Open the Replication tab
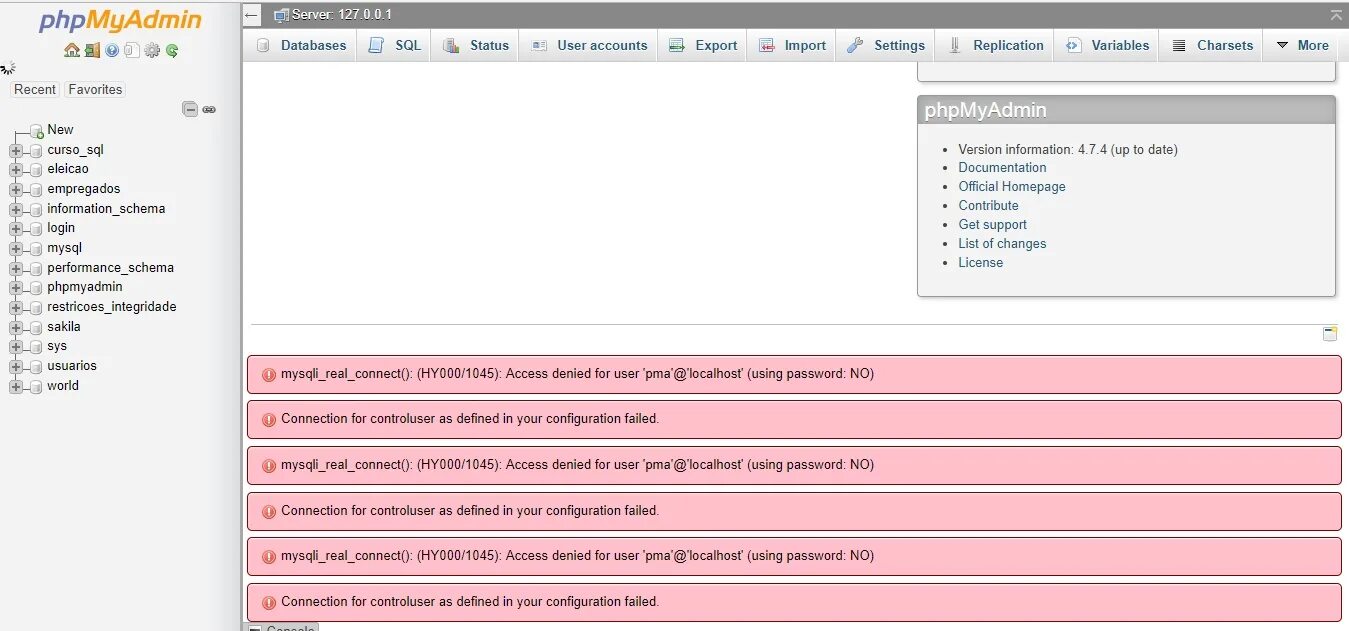Viewport: 1349px width, 631px height. click(995, 45)
